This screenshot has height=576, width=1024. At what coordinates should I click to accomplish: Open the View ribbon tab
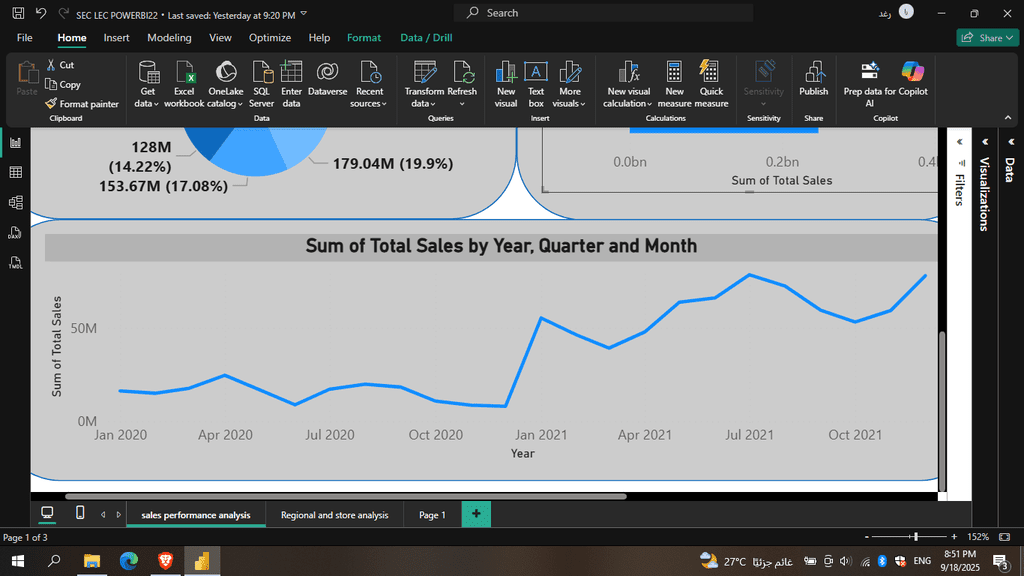click(220, 38)
